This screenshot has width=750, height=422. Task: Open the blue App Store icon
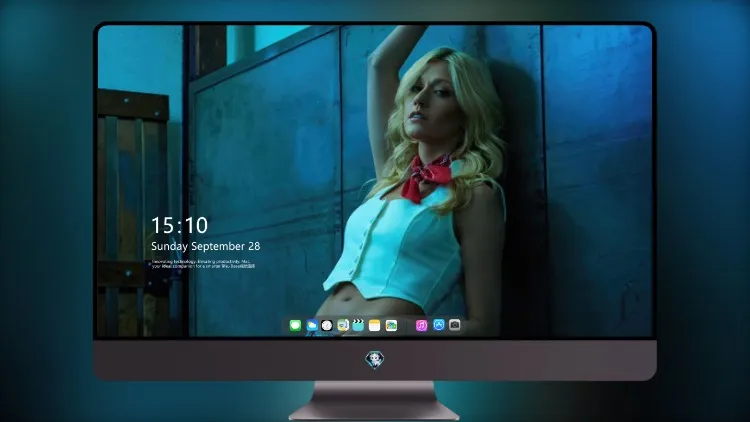tap(439, 325)
